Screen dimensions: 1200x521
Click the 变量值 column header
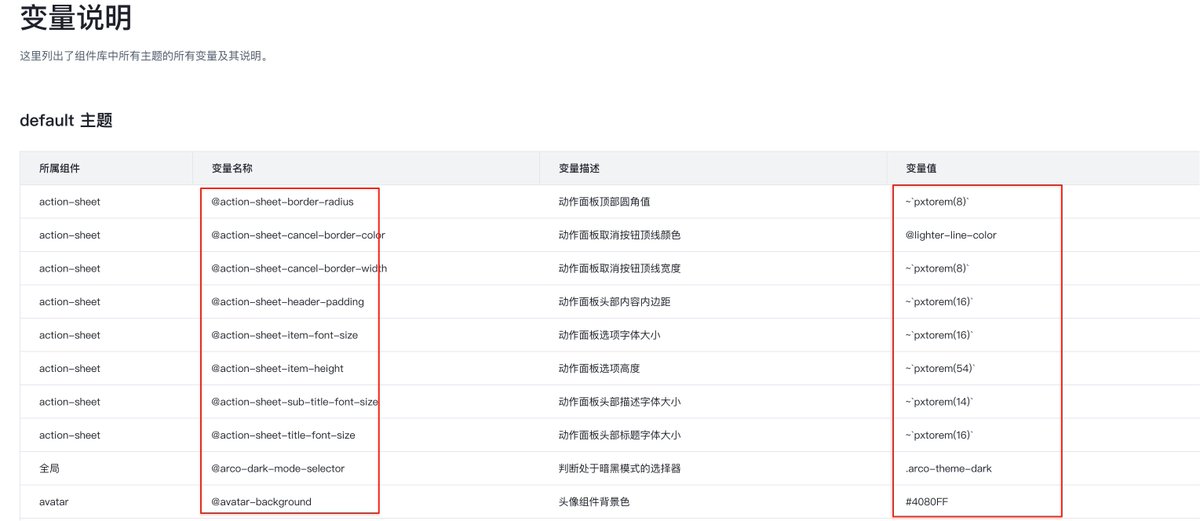pyautogui.click(x=920, y=168)
